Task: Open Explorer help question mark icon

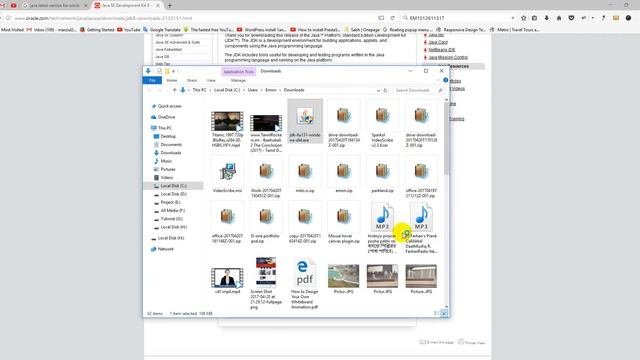Action: (446, 80)
